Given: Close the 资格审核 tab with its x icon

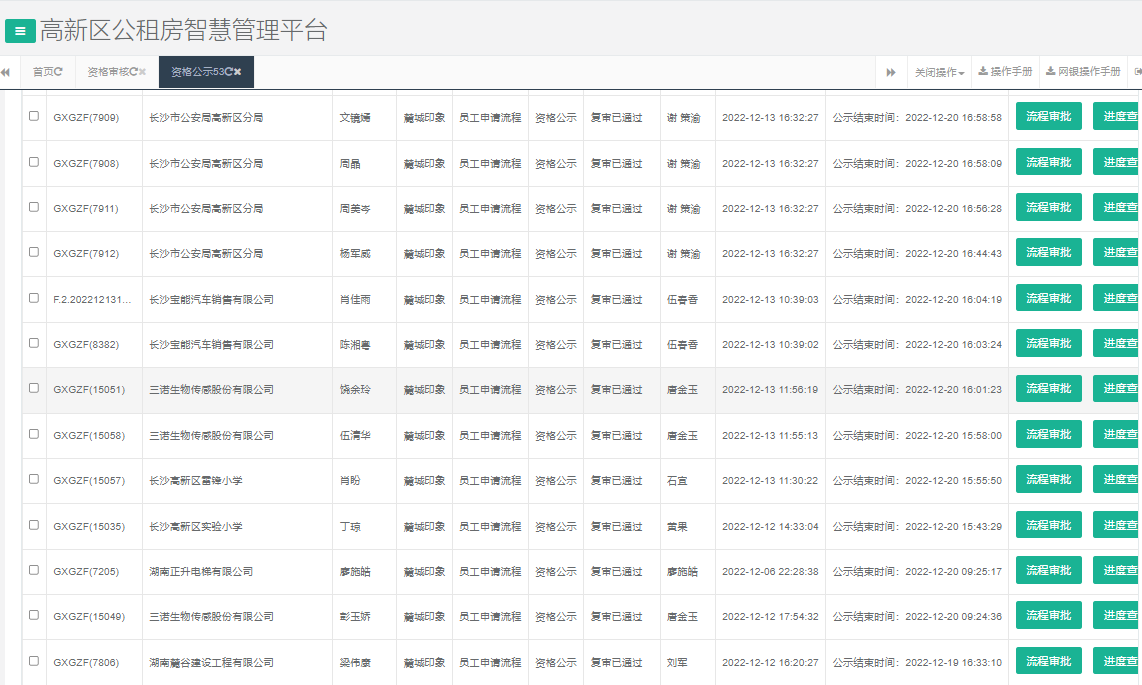Looking at the screenshot, I should [142, 71].
